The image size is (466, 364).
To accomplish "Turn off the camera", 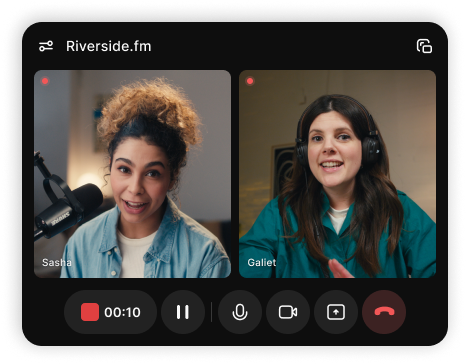I will [x=288, y=312].
